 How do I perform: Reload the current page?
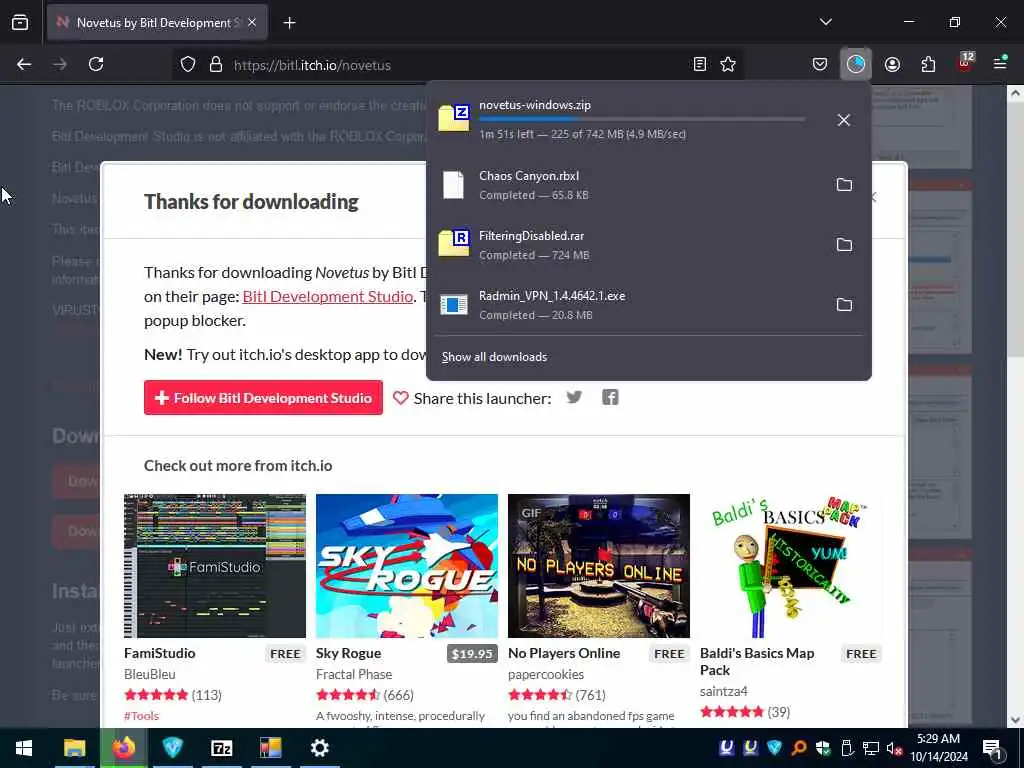pos(96,64)
